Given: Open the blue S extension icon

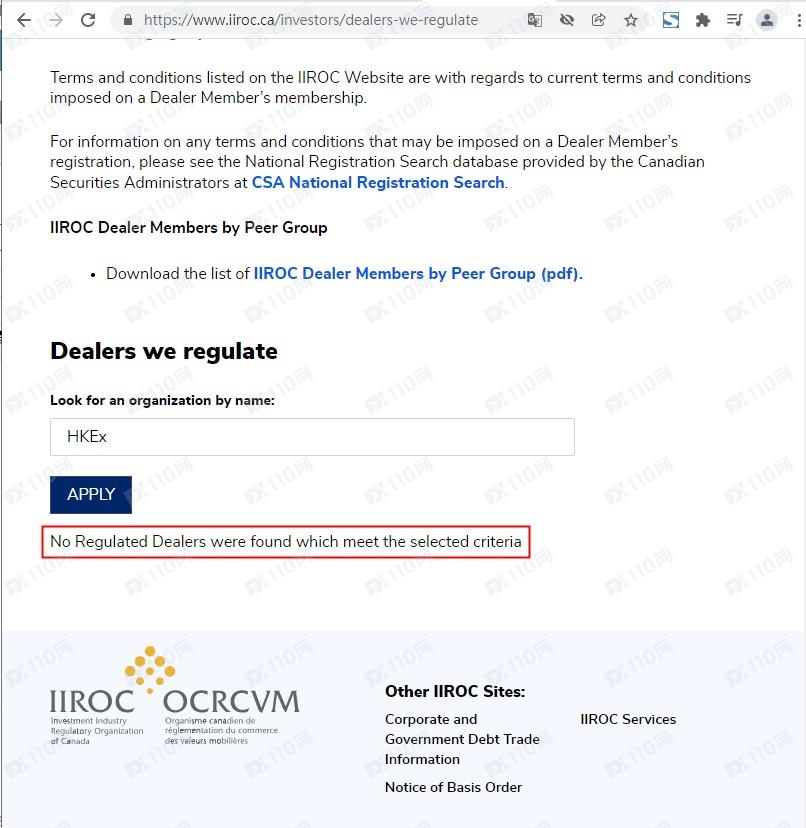Looking at the screenshot, I should (671, 20).
